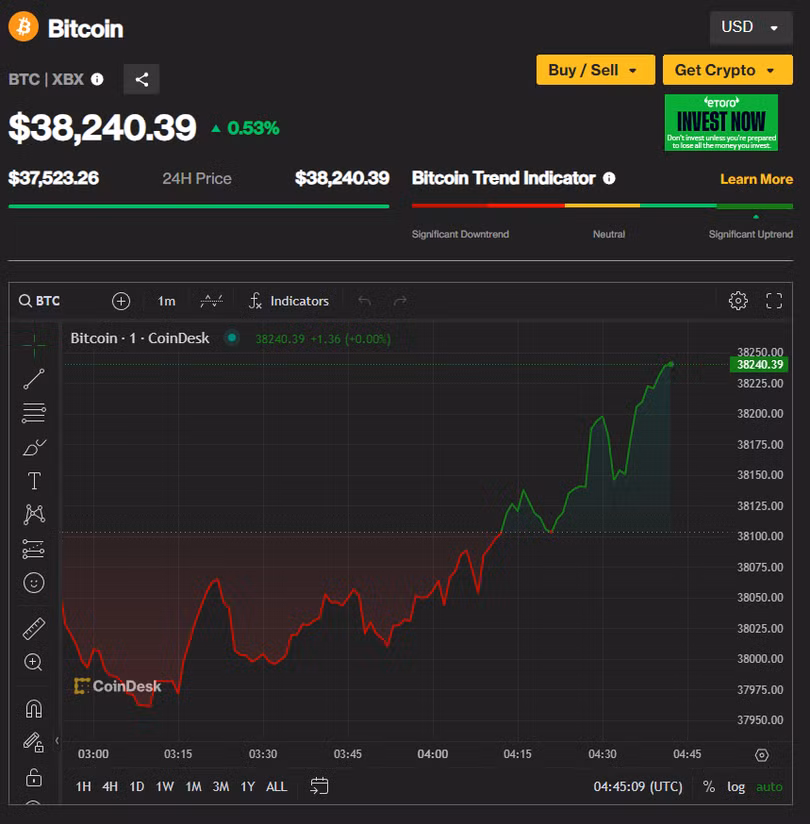
Task: Toggle logarithmic scale with log
Action: coord(736,787)
